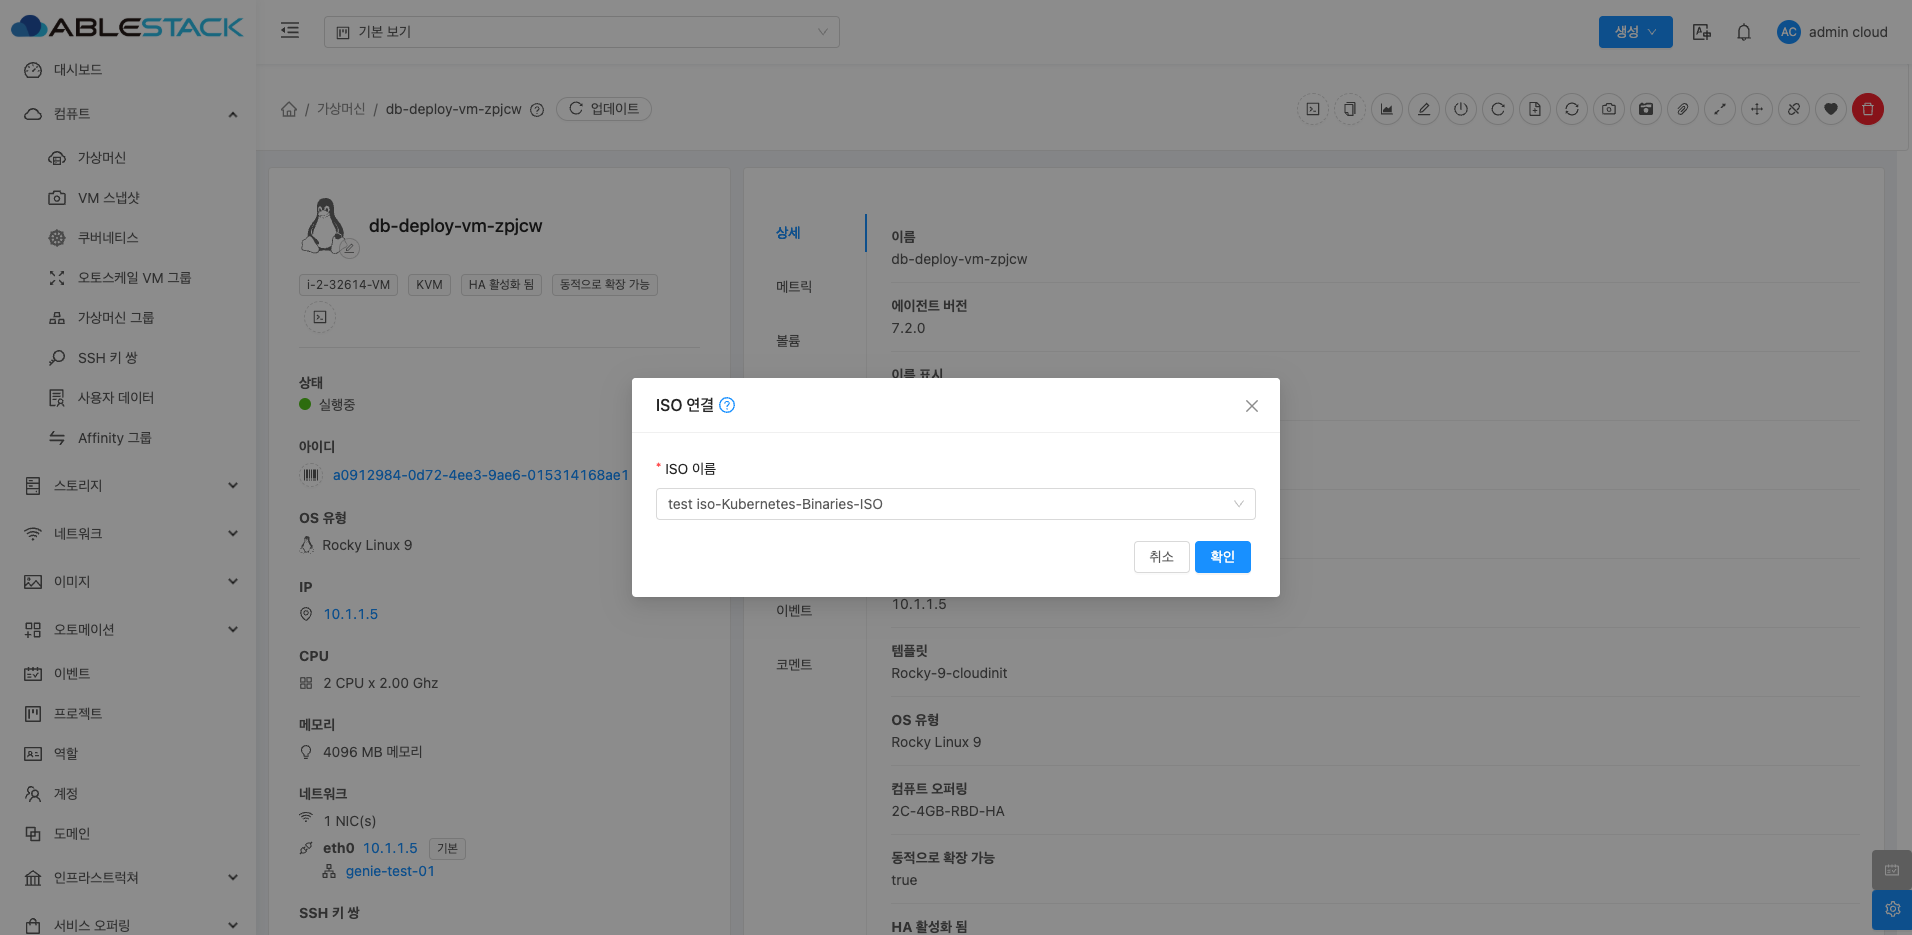Switch to the 메트릭 tab
This screenshot has height=935, width=1912.
click(x=794, y=287)
